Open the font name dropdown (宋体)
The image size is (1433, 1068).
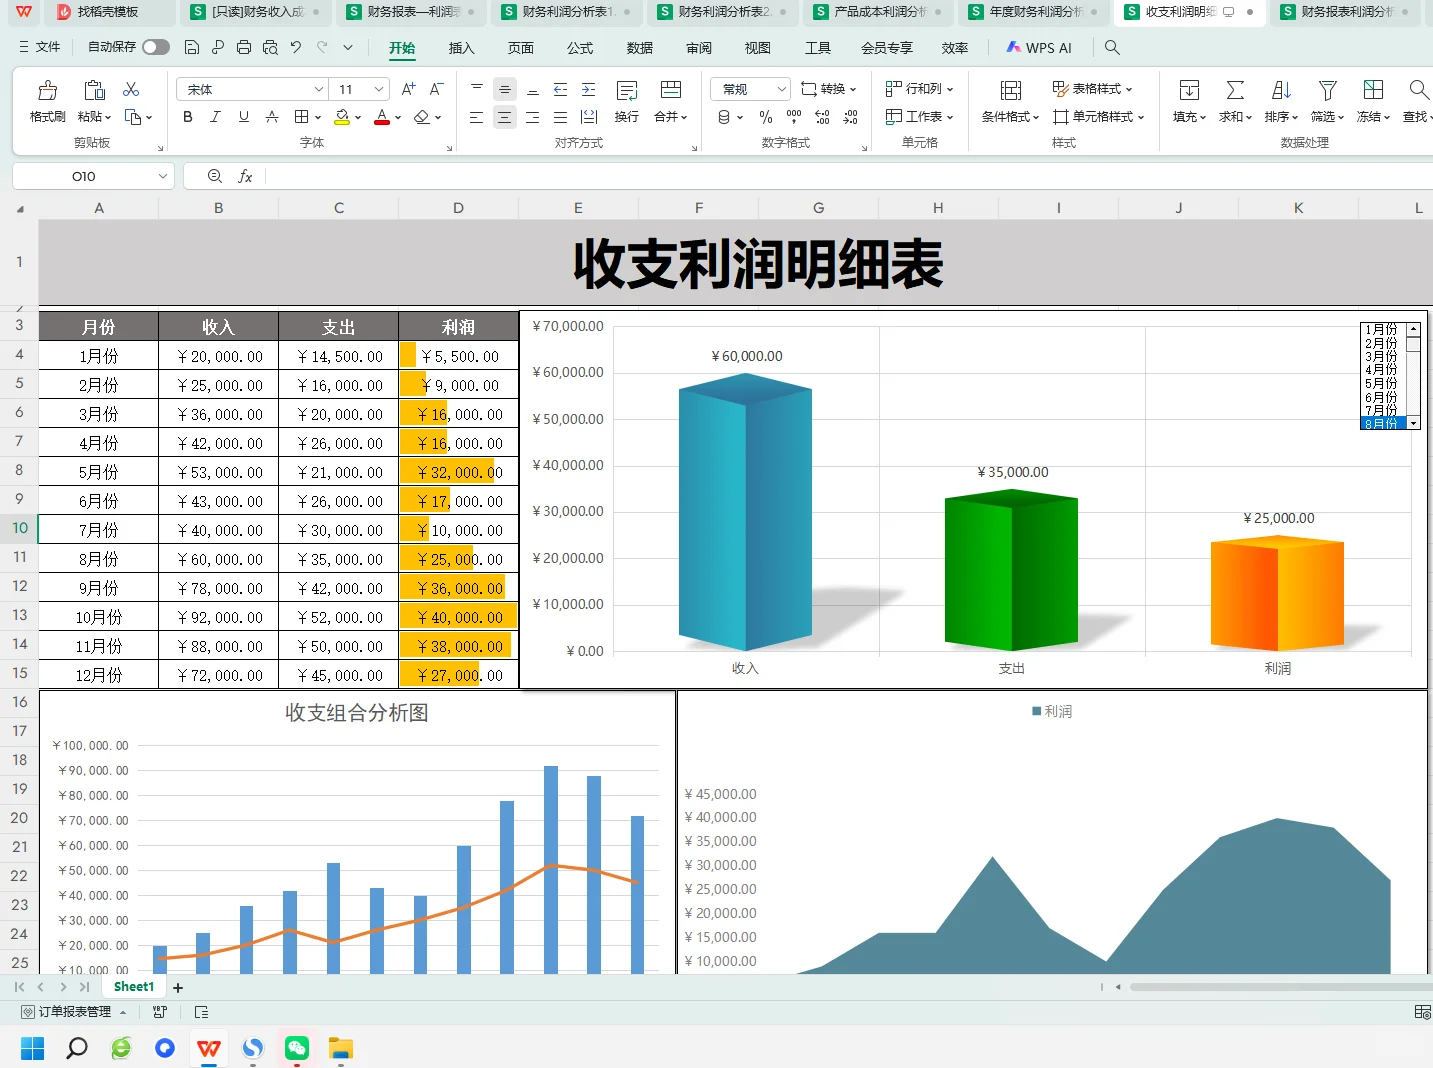pos(318,89)
